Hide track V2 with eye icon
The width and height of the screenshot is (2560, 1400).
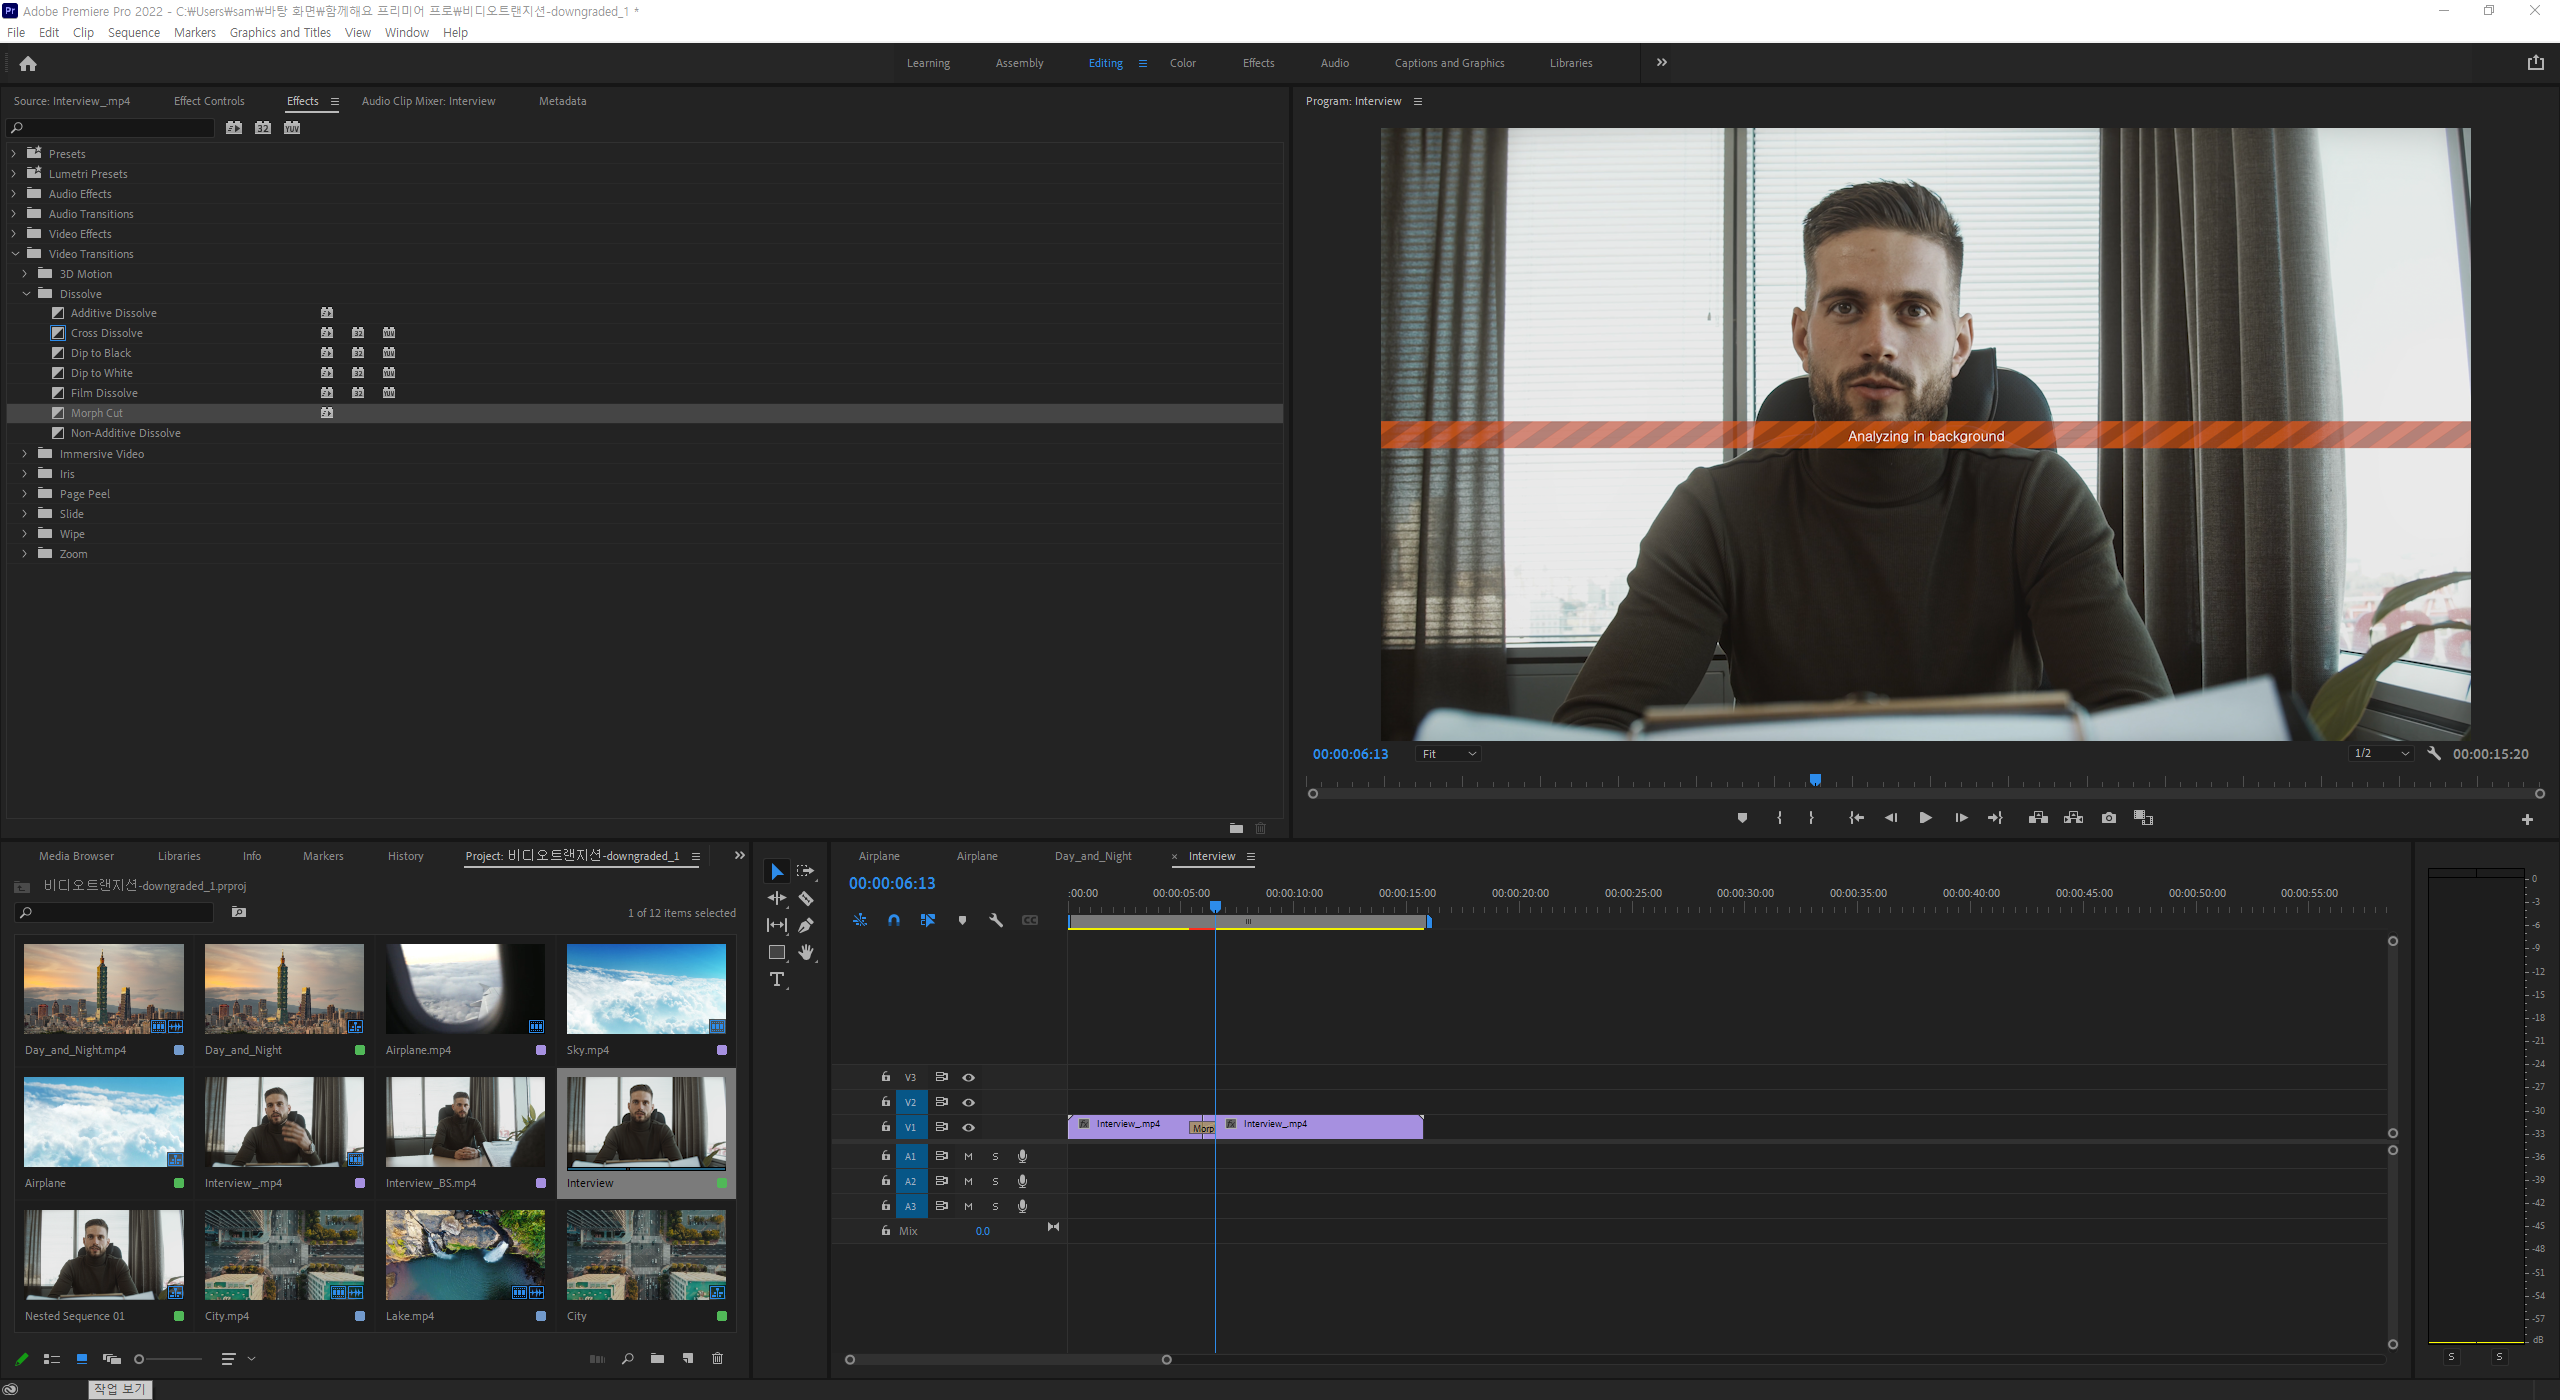coord(968,1102)
